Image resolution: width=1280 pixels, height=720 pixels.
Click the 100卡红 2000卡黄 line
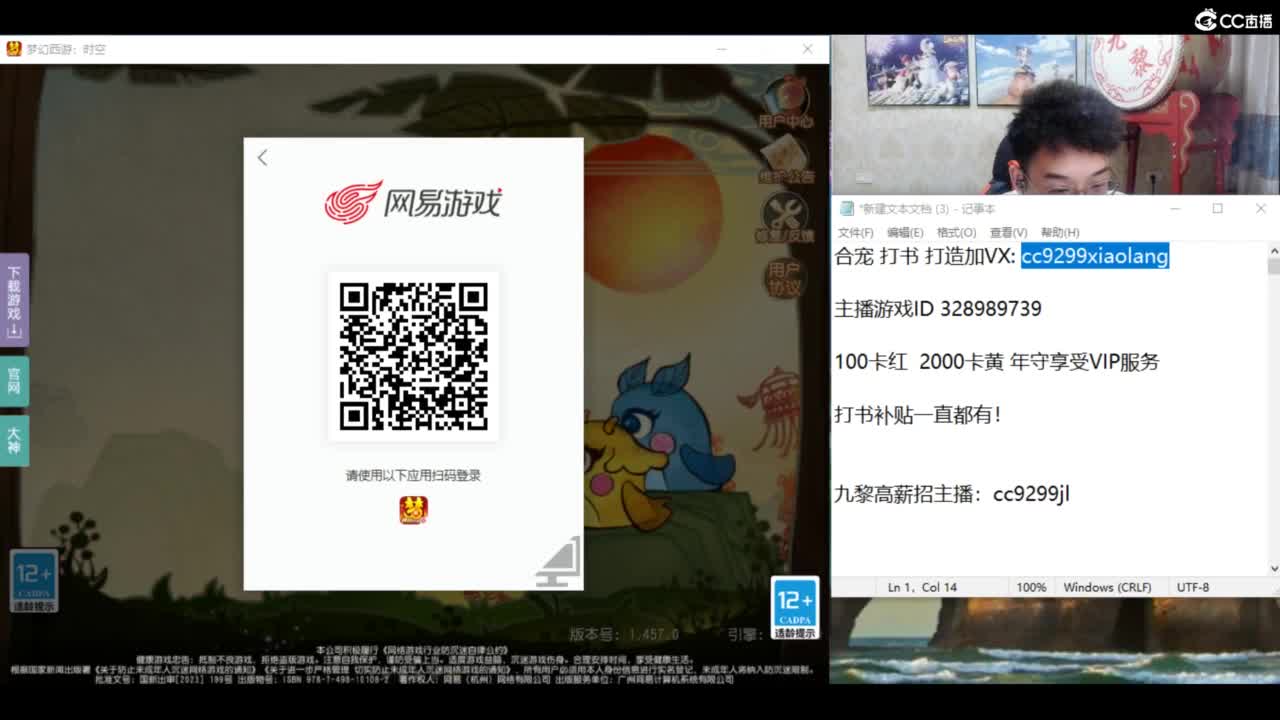coord(997,361)
